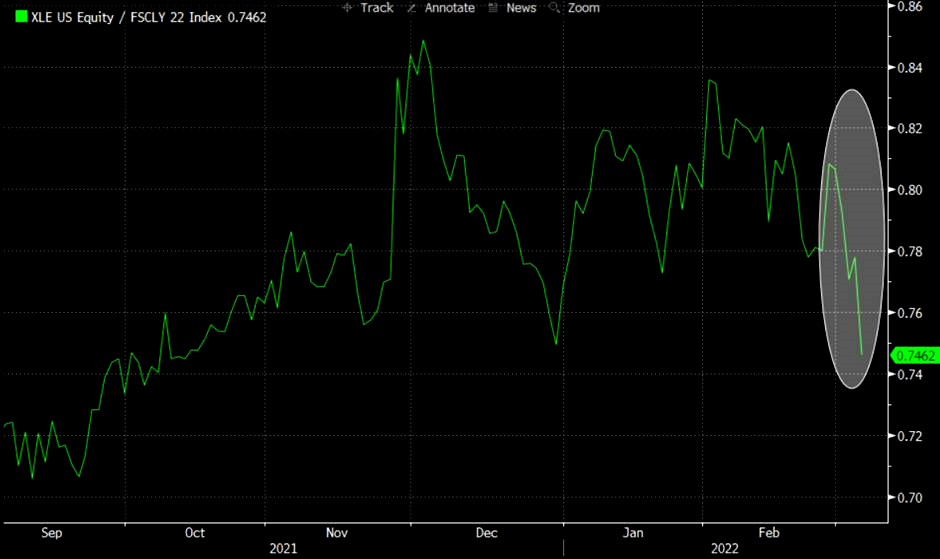The image size is (940, 559).
Task: Click the Annotate pencil icon
Action: point(411,8)
